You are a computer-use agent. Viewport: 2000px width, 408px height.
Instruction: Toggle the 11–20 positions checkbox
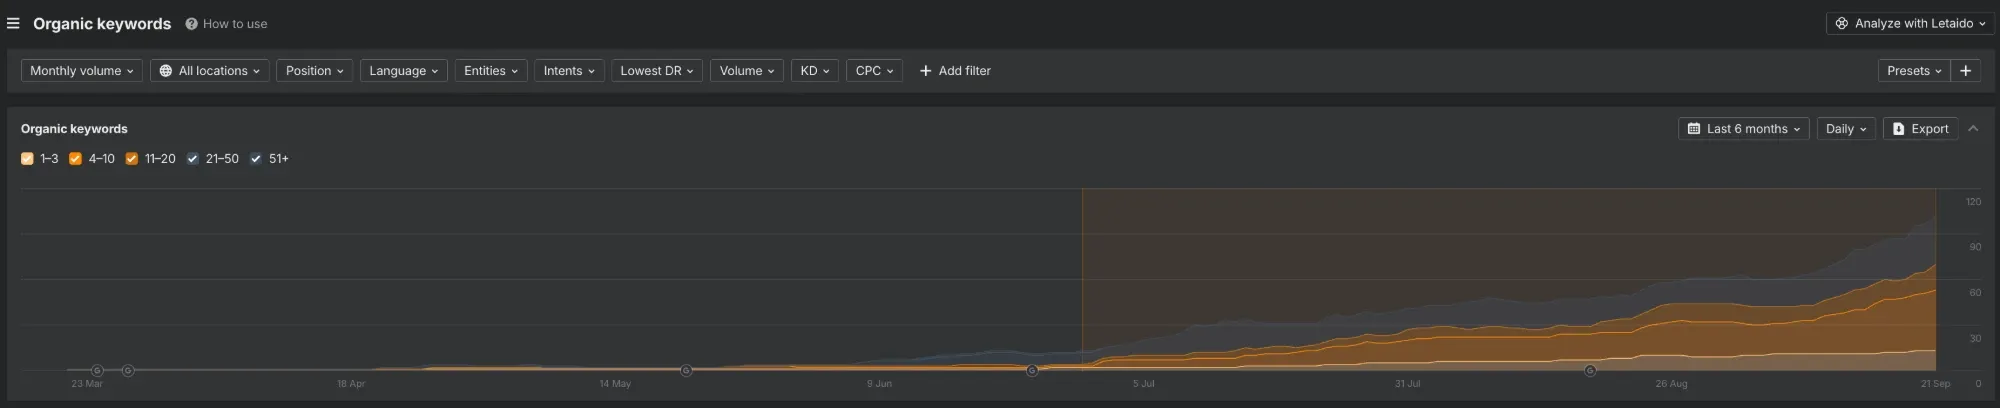(x=131, y=159)
